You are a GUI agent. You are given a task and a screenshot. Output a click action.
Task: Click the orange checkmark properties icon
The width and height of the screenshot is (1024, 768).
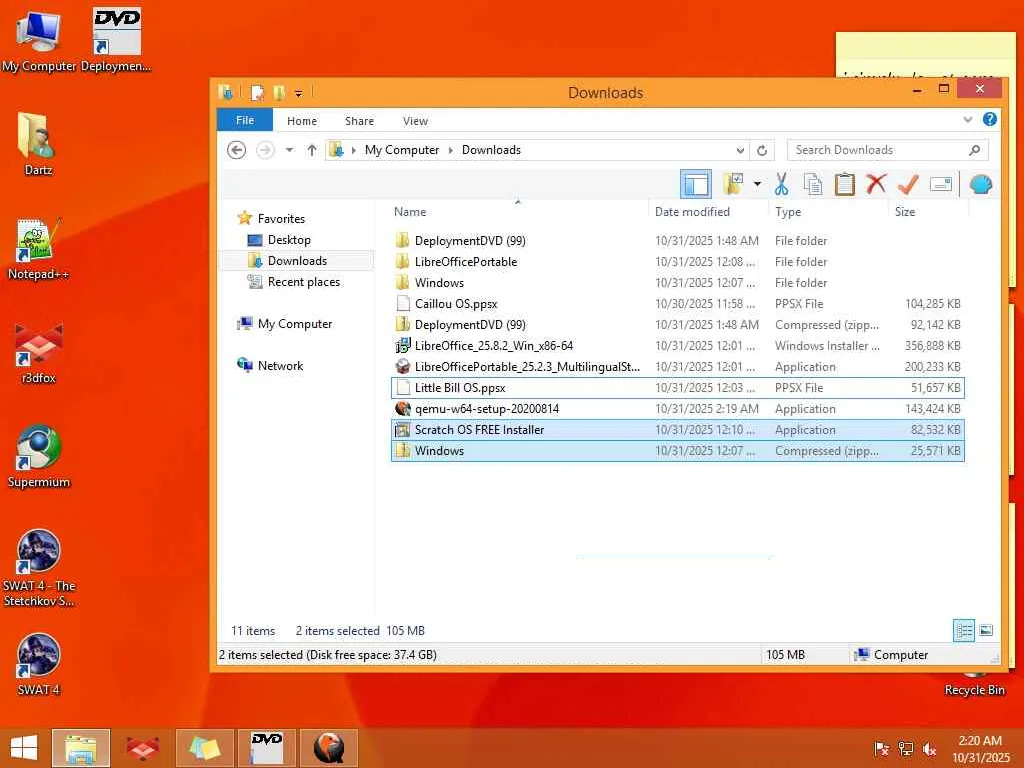pos(908,184)
